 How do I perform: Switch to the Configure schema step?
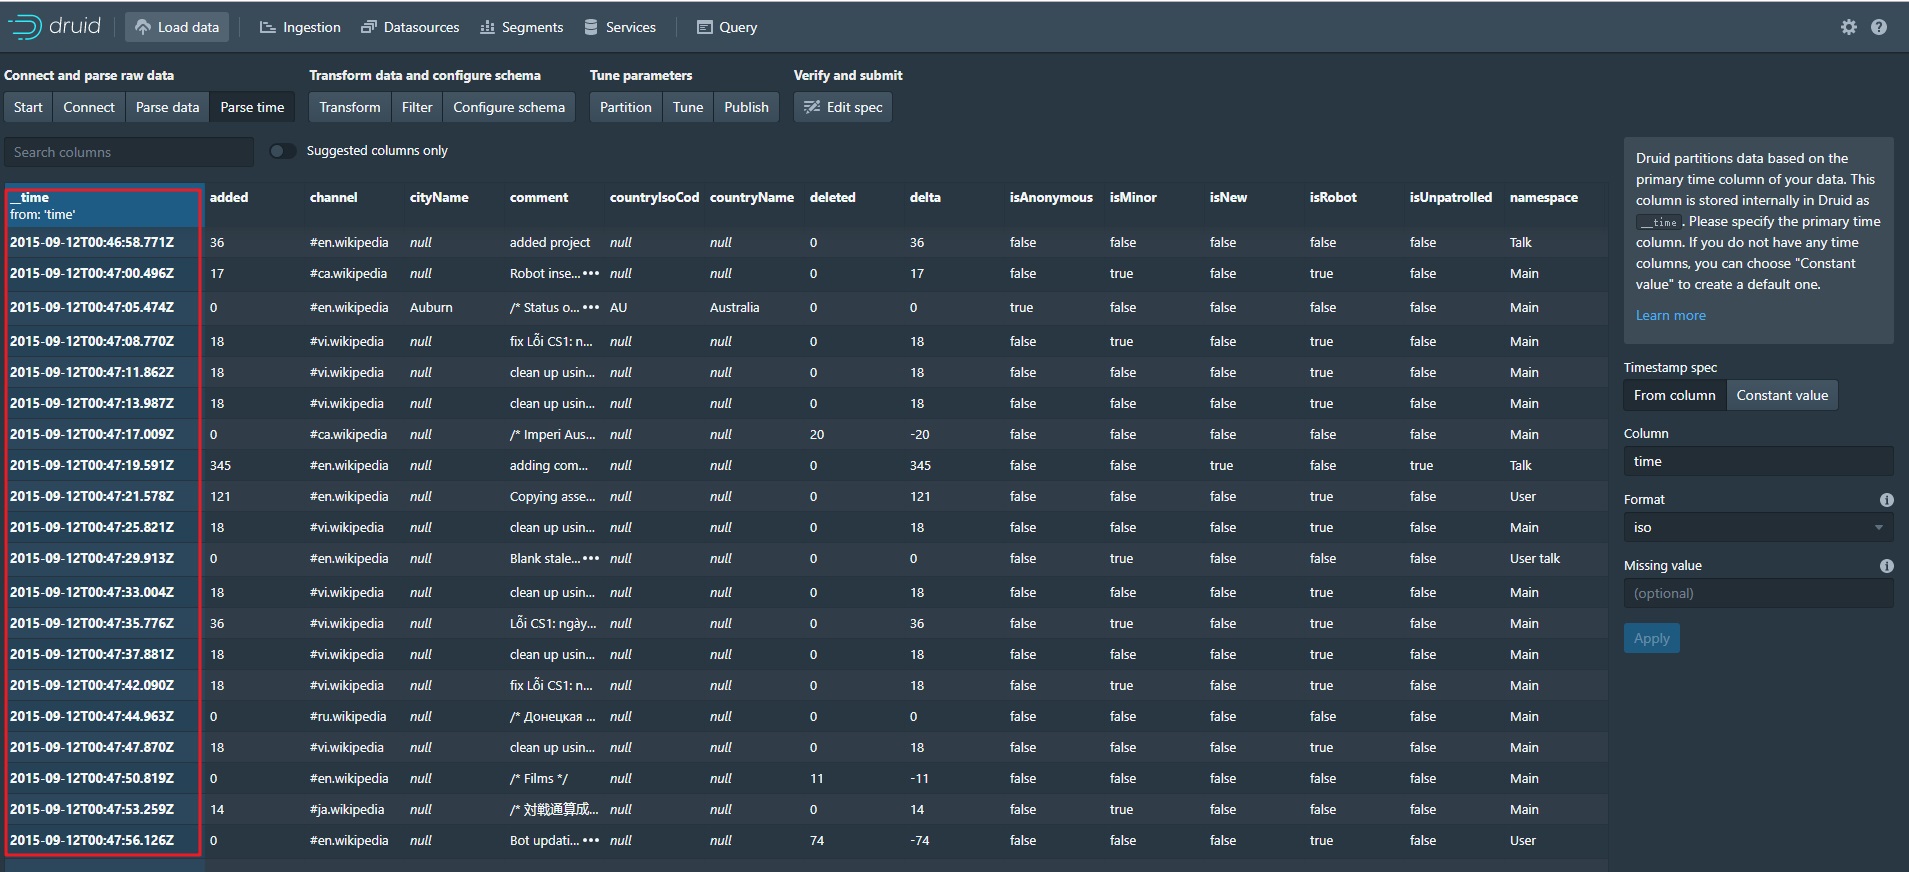coord(508,108)
